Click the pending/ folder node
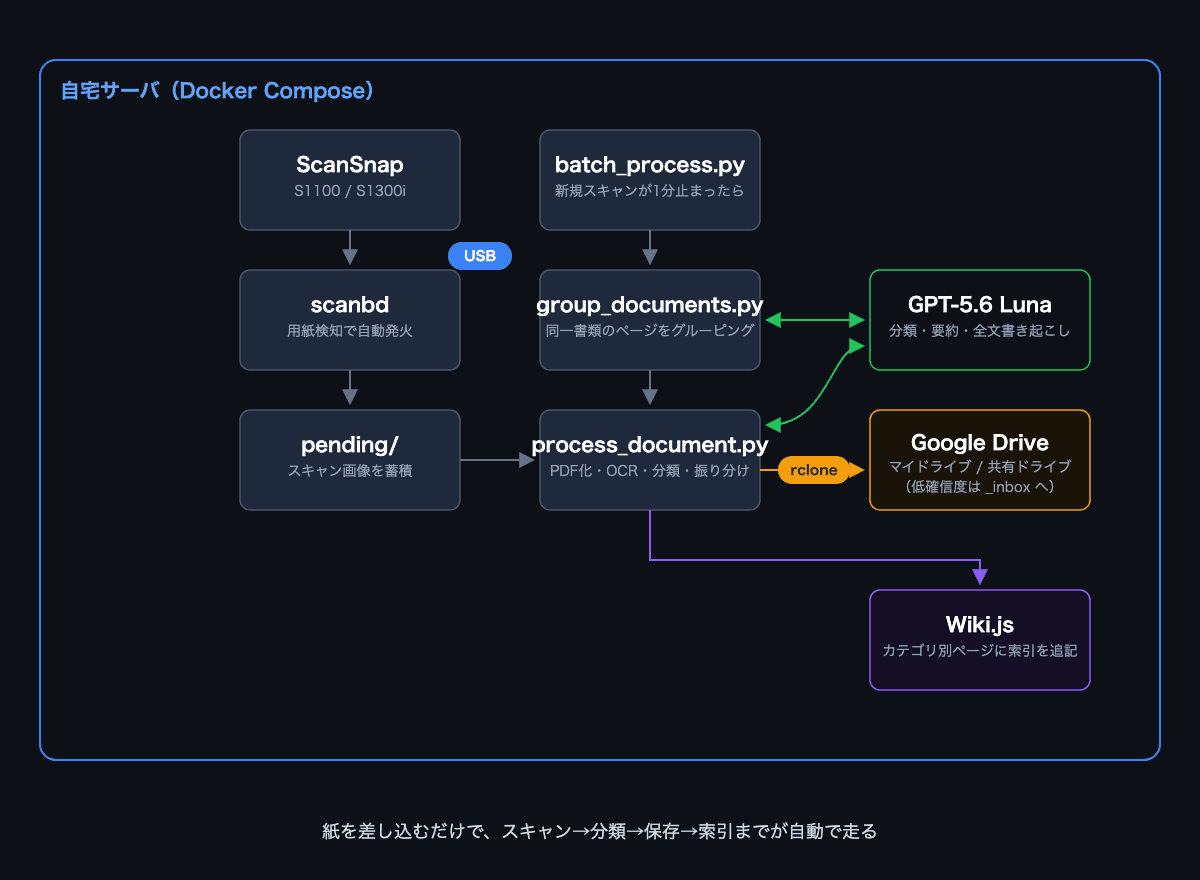1200x880 pixels. click(x=350, y=460)
